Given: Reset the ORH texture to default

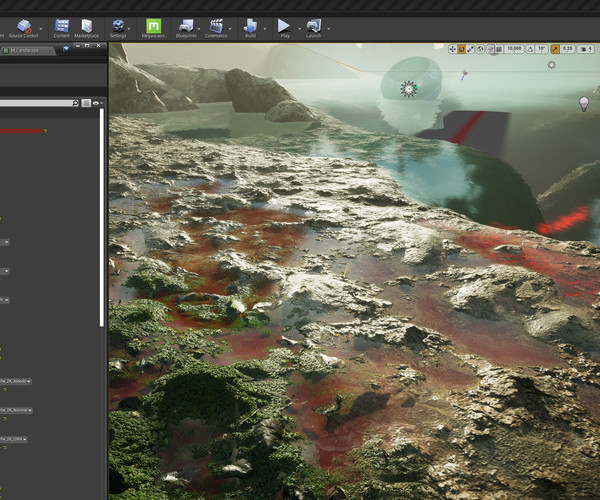Looking at the screenshot, I should [5, 448].
